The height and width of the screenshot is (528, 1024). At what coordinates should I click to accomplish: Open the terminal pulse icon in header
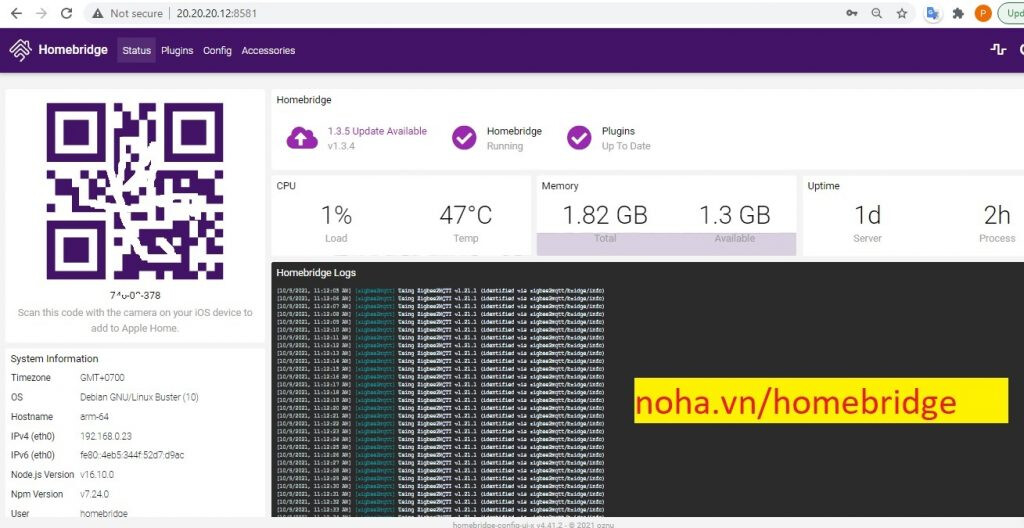[997, 49]
